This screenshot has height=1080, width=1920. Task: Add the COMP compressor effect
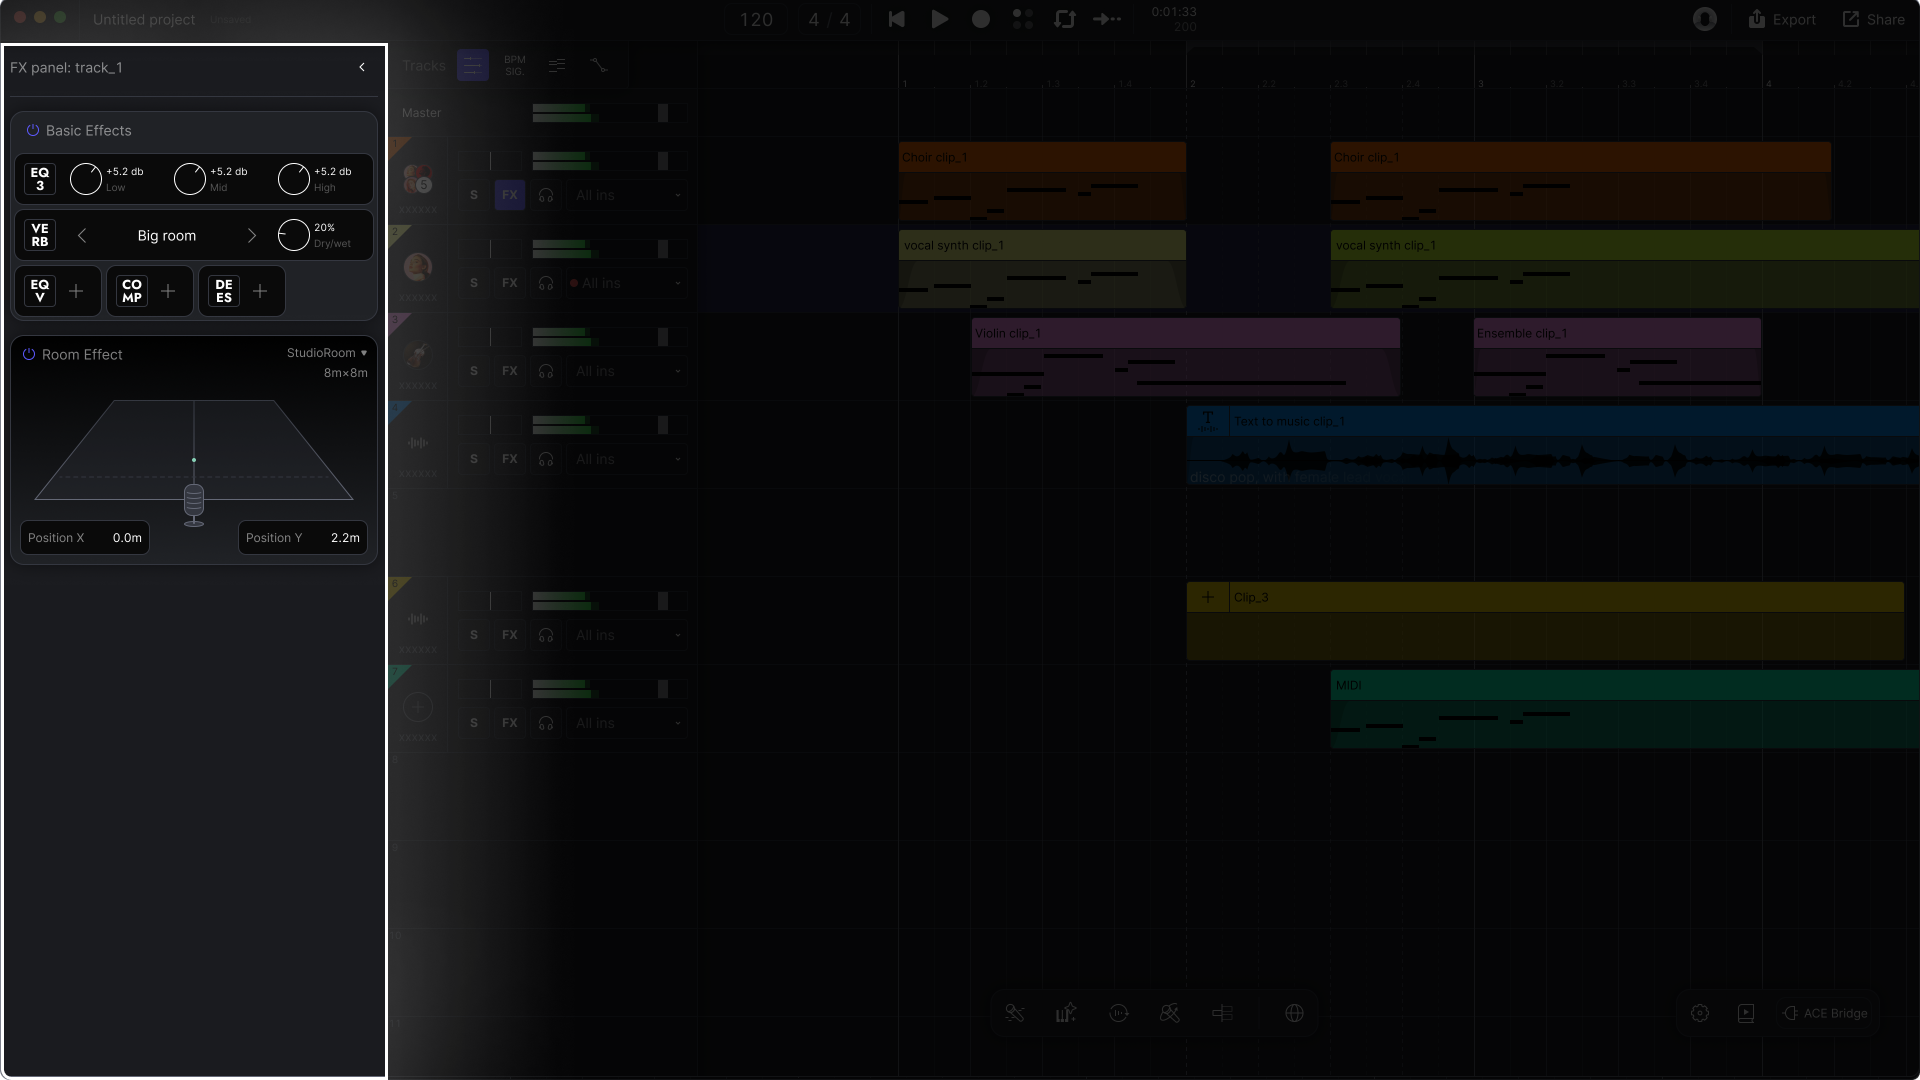168,291
